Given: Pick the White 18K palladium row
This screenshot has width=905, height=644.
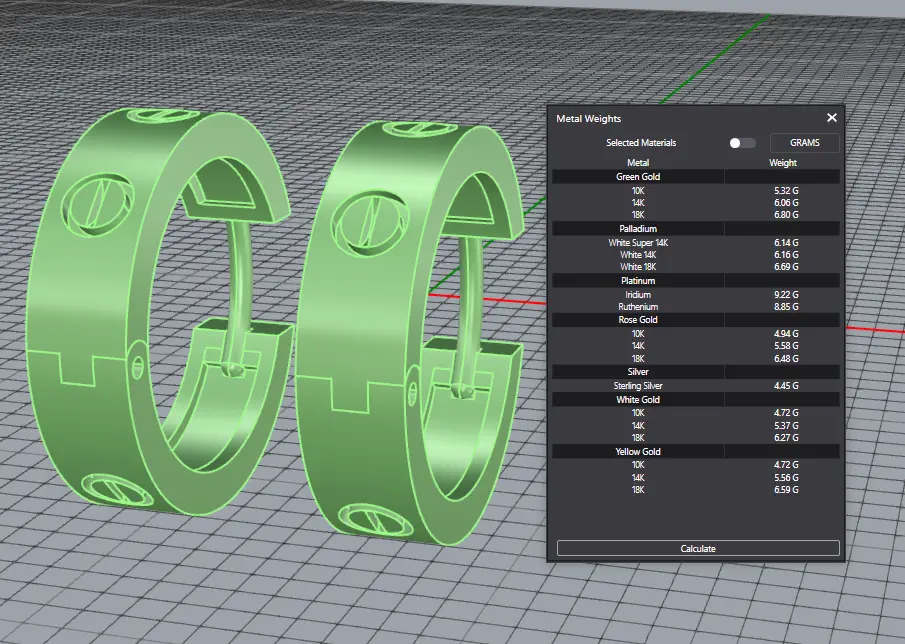Looking at the screenshot, I should (638, 267).
